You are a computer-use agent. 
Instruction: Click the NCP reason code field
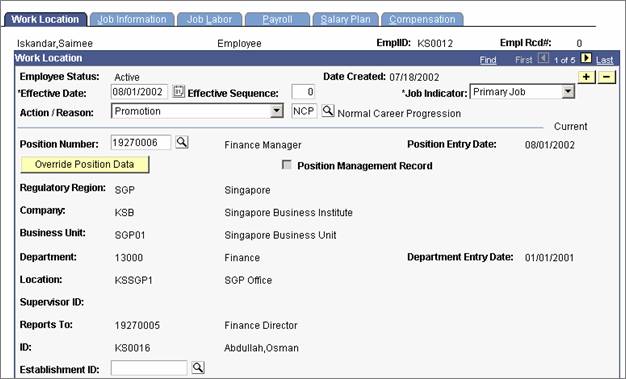pyautogui.click(x=304, y=111)
